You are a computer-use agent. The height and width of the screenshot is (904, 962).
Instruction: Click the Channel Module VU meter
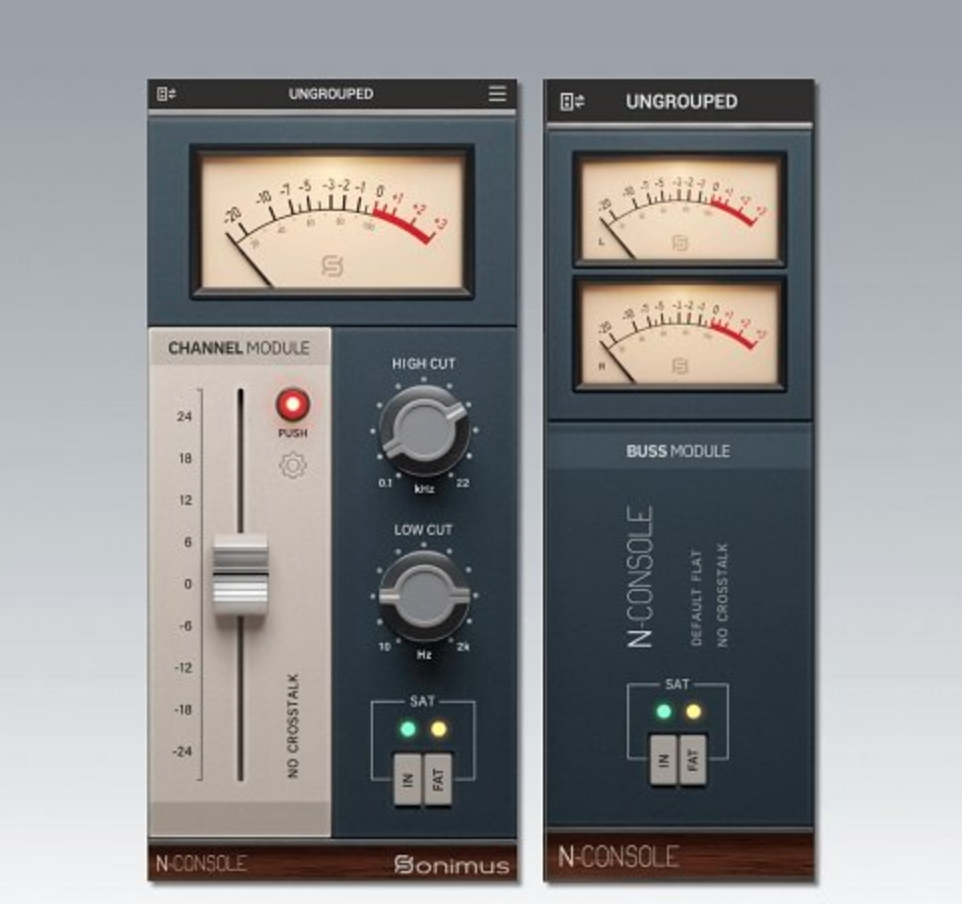332,222
